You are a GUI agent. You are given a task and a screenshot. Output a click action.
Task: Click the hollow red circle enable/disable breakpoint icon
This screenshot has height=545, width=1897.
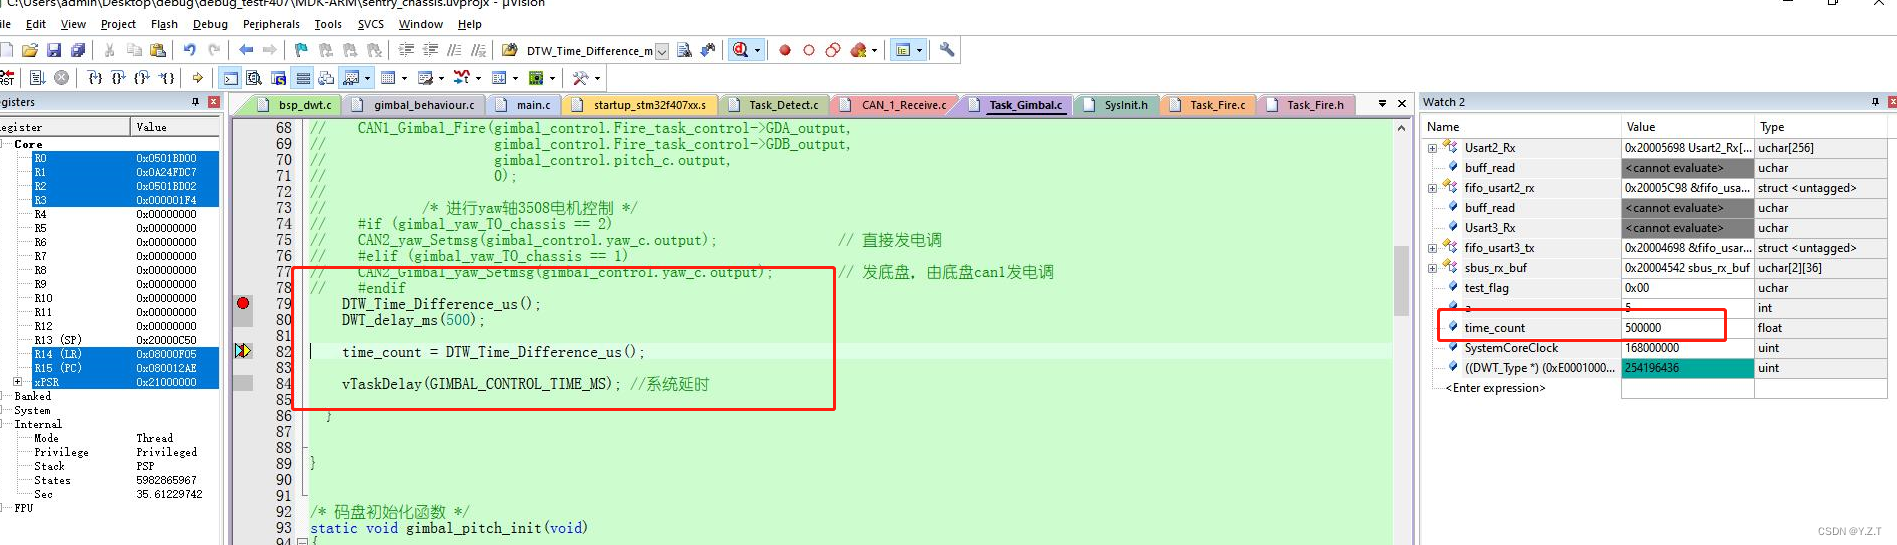(809, 50)
